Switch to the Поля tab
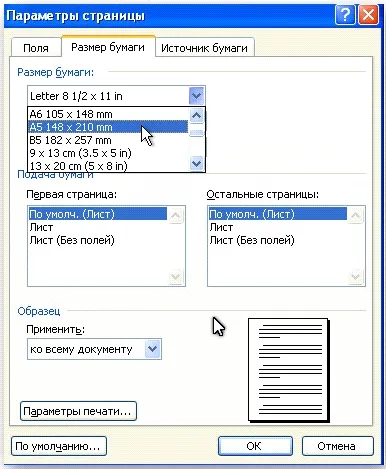Screen dimensions: 386x469 pos(36,48)
